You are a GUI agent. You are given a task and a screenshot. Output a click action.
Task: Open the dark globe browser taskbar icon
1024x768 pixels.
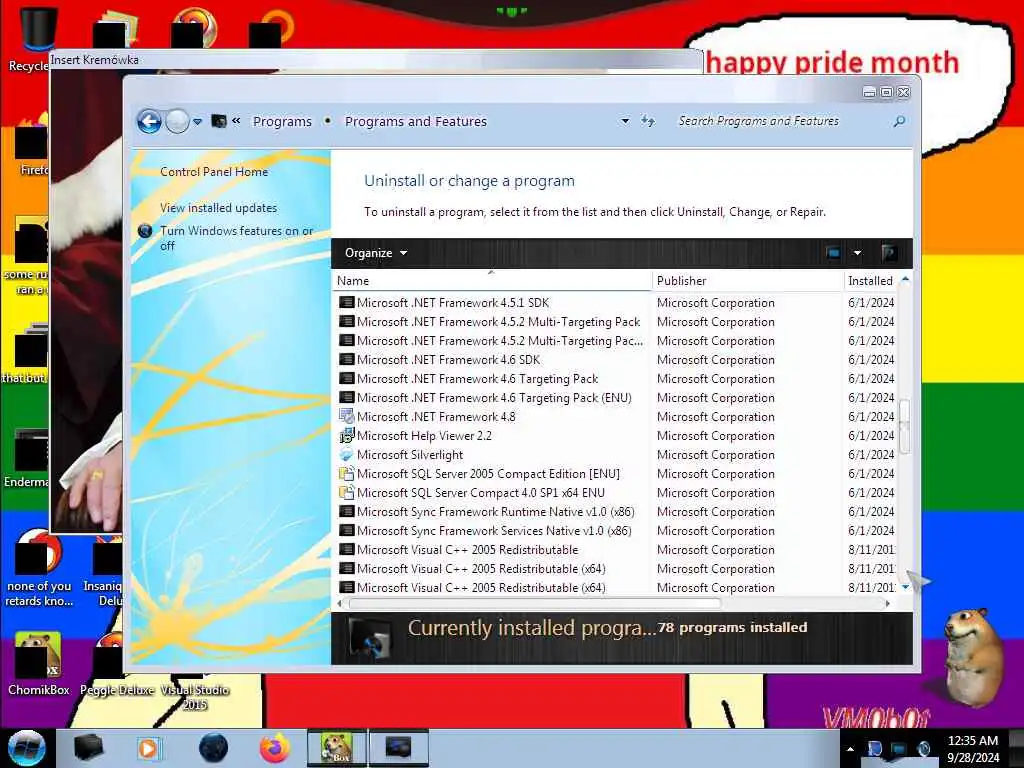pyautogui.click(x=214, y=748)
